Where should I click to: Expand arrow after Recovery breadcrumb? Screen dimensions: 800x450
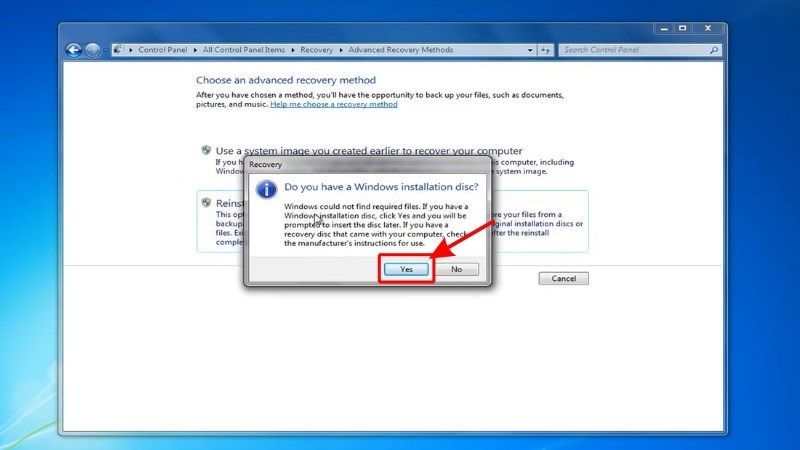click(x=341, y=50)
